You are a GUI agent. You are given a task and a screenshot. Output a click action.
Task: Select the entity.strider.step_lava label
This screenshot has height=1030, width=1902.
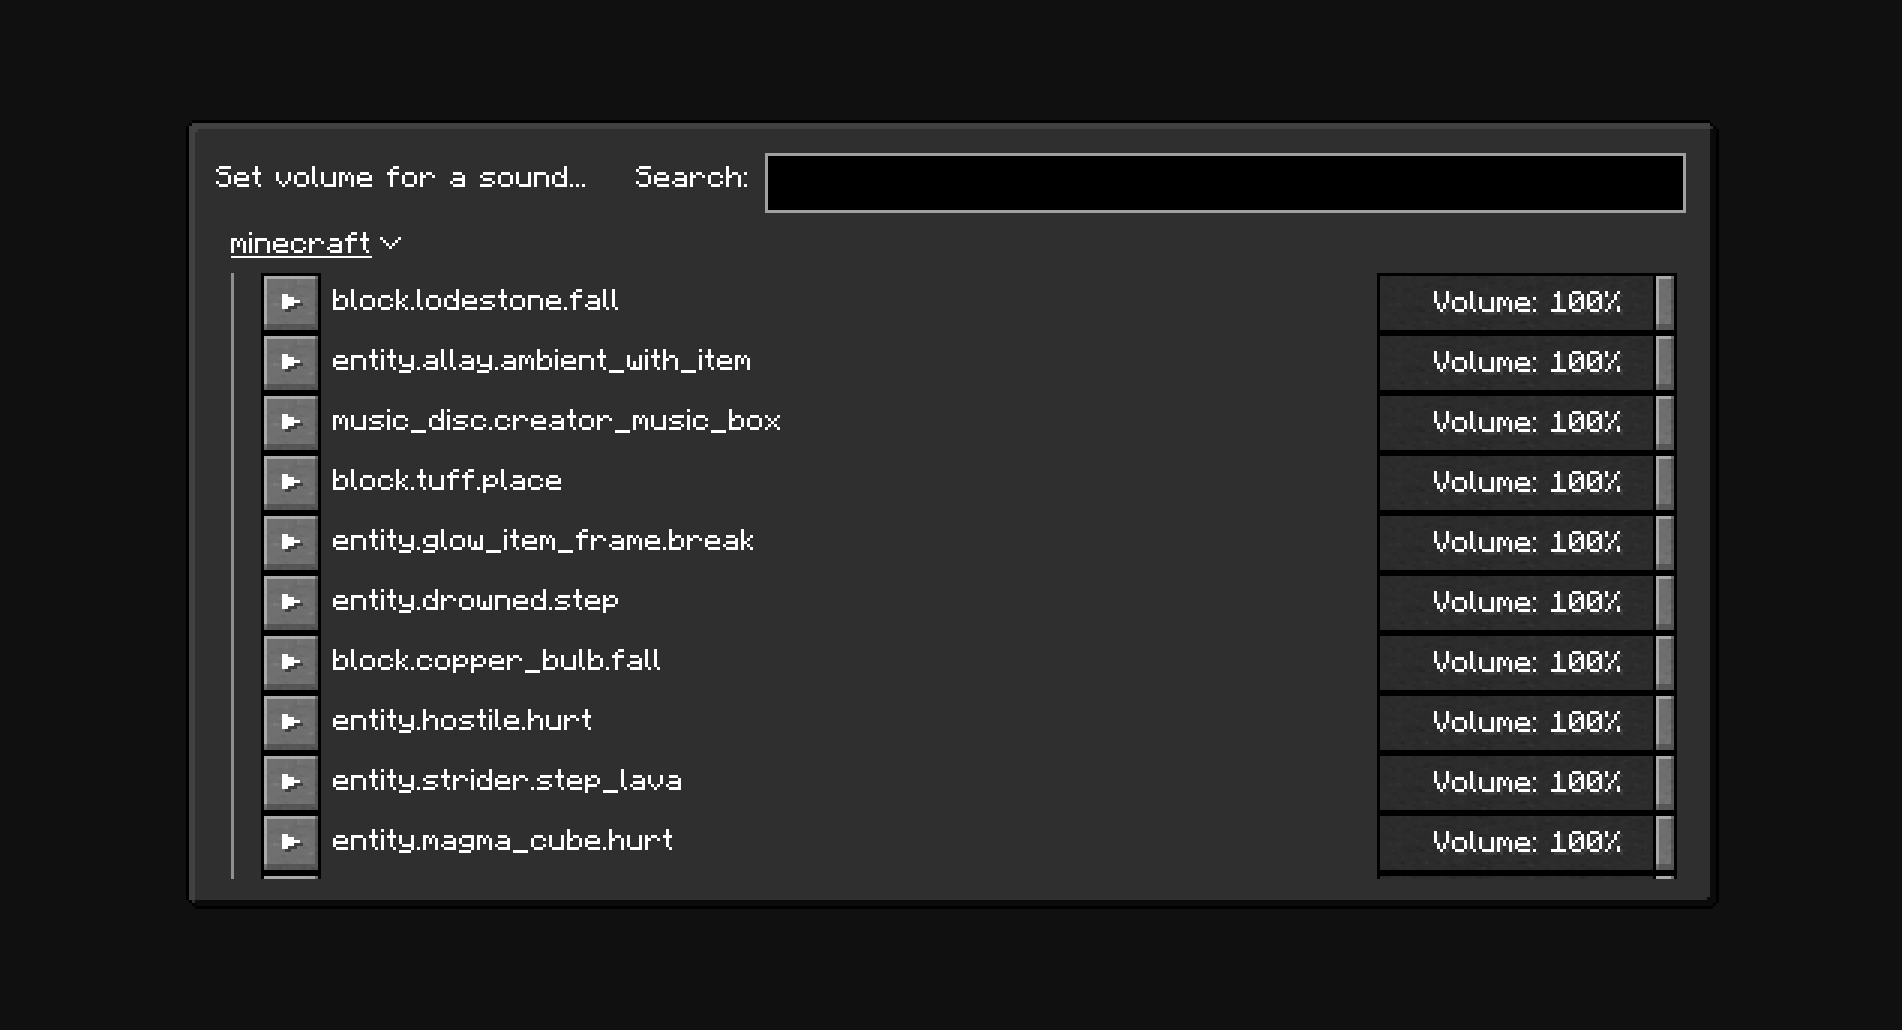[x=507, y=782]
